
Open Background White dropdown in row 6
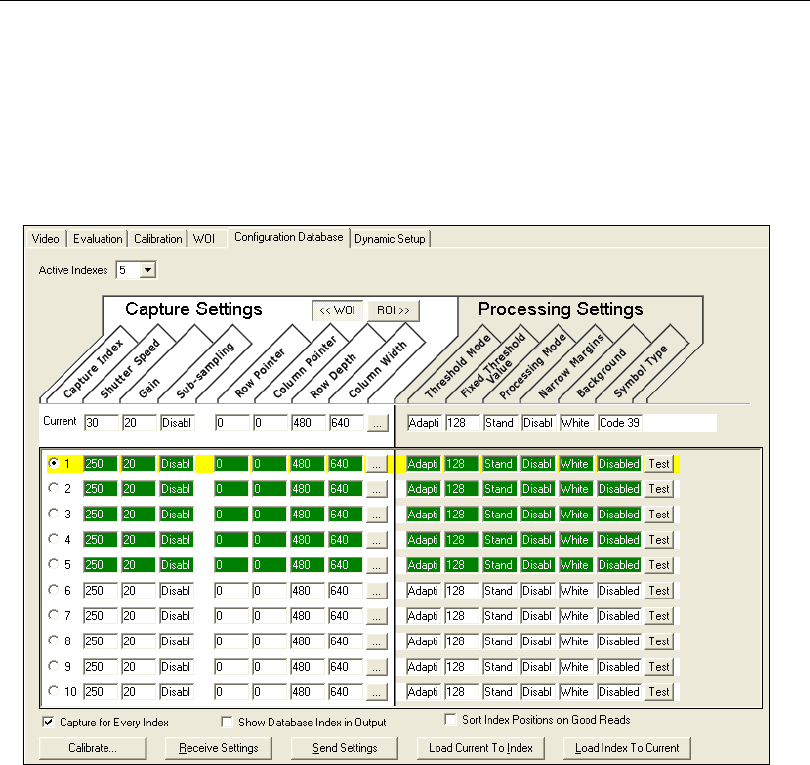click(576, 591)
